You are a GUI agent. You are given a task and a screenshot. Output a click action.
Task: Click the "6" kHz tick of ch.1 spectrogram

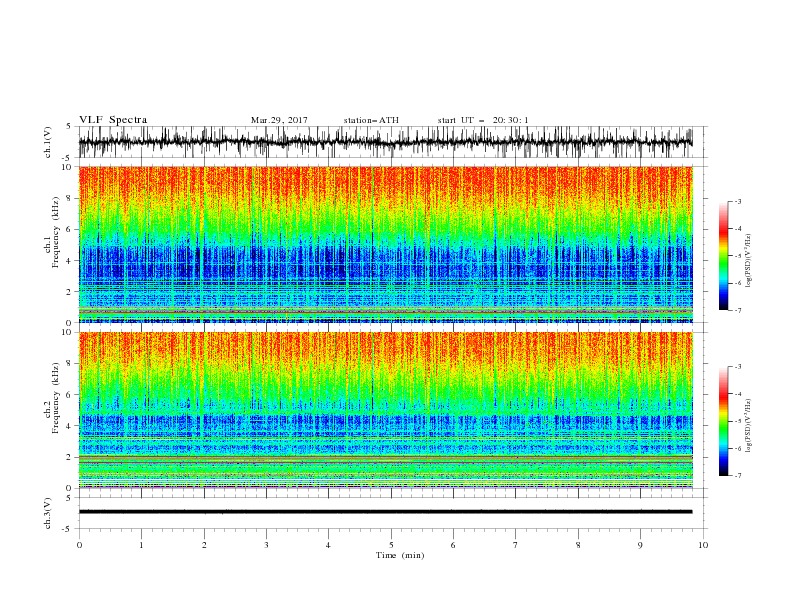point(69,229)
